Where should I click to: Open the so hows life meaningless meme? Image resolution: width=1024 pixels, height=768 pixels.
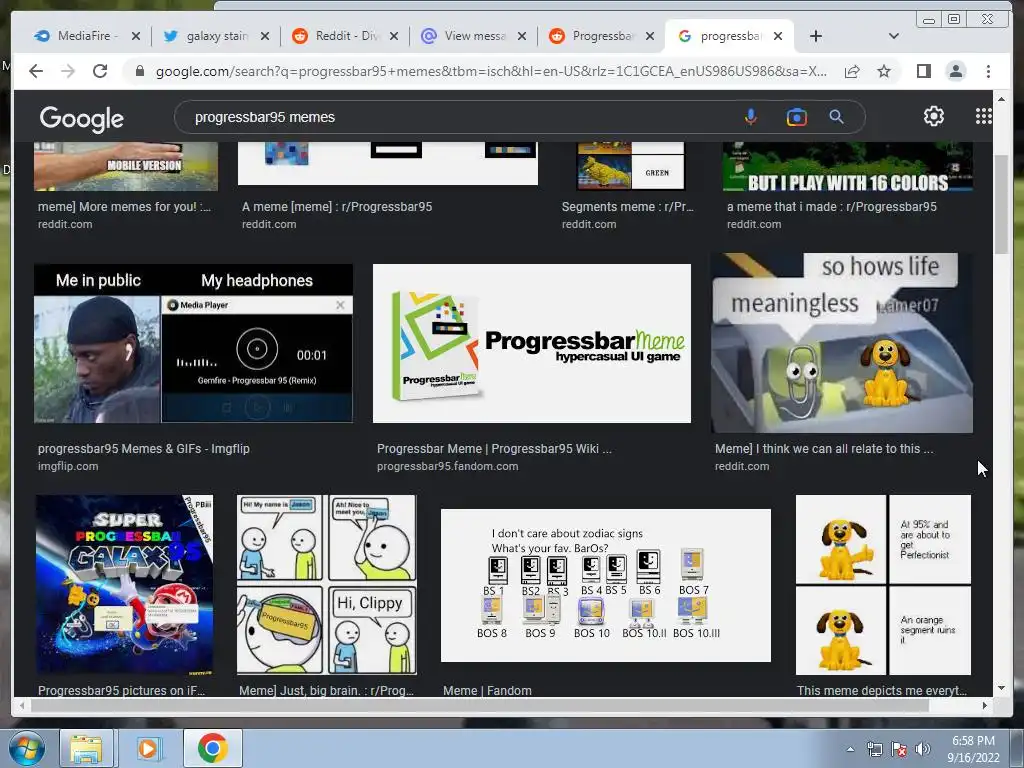842,343
